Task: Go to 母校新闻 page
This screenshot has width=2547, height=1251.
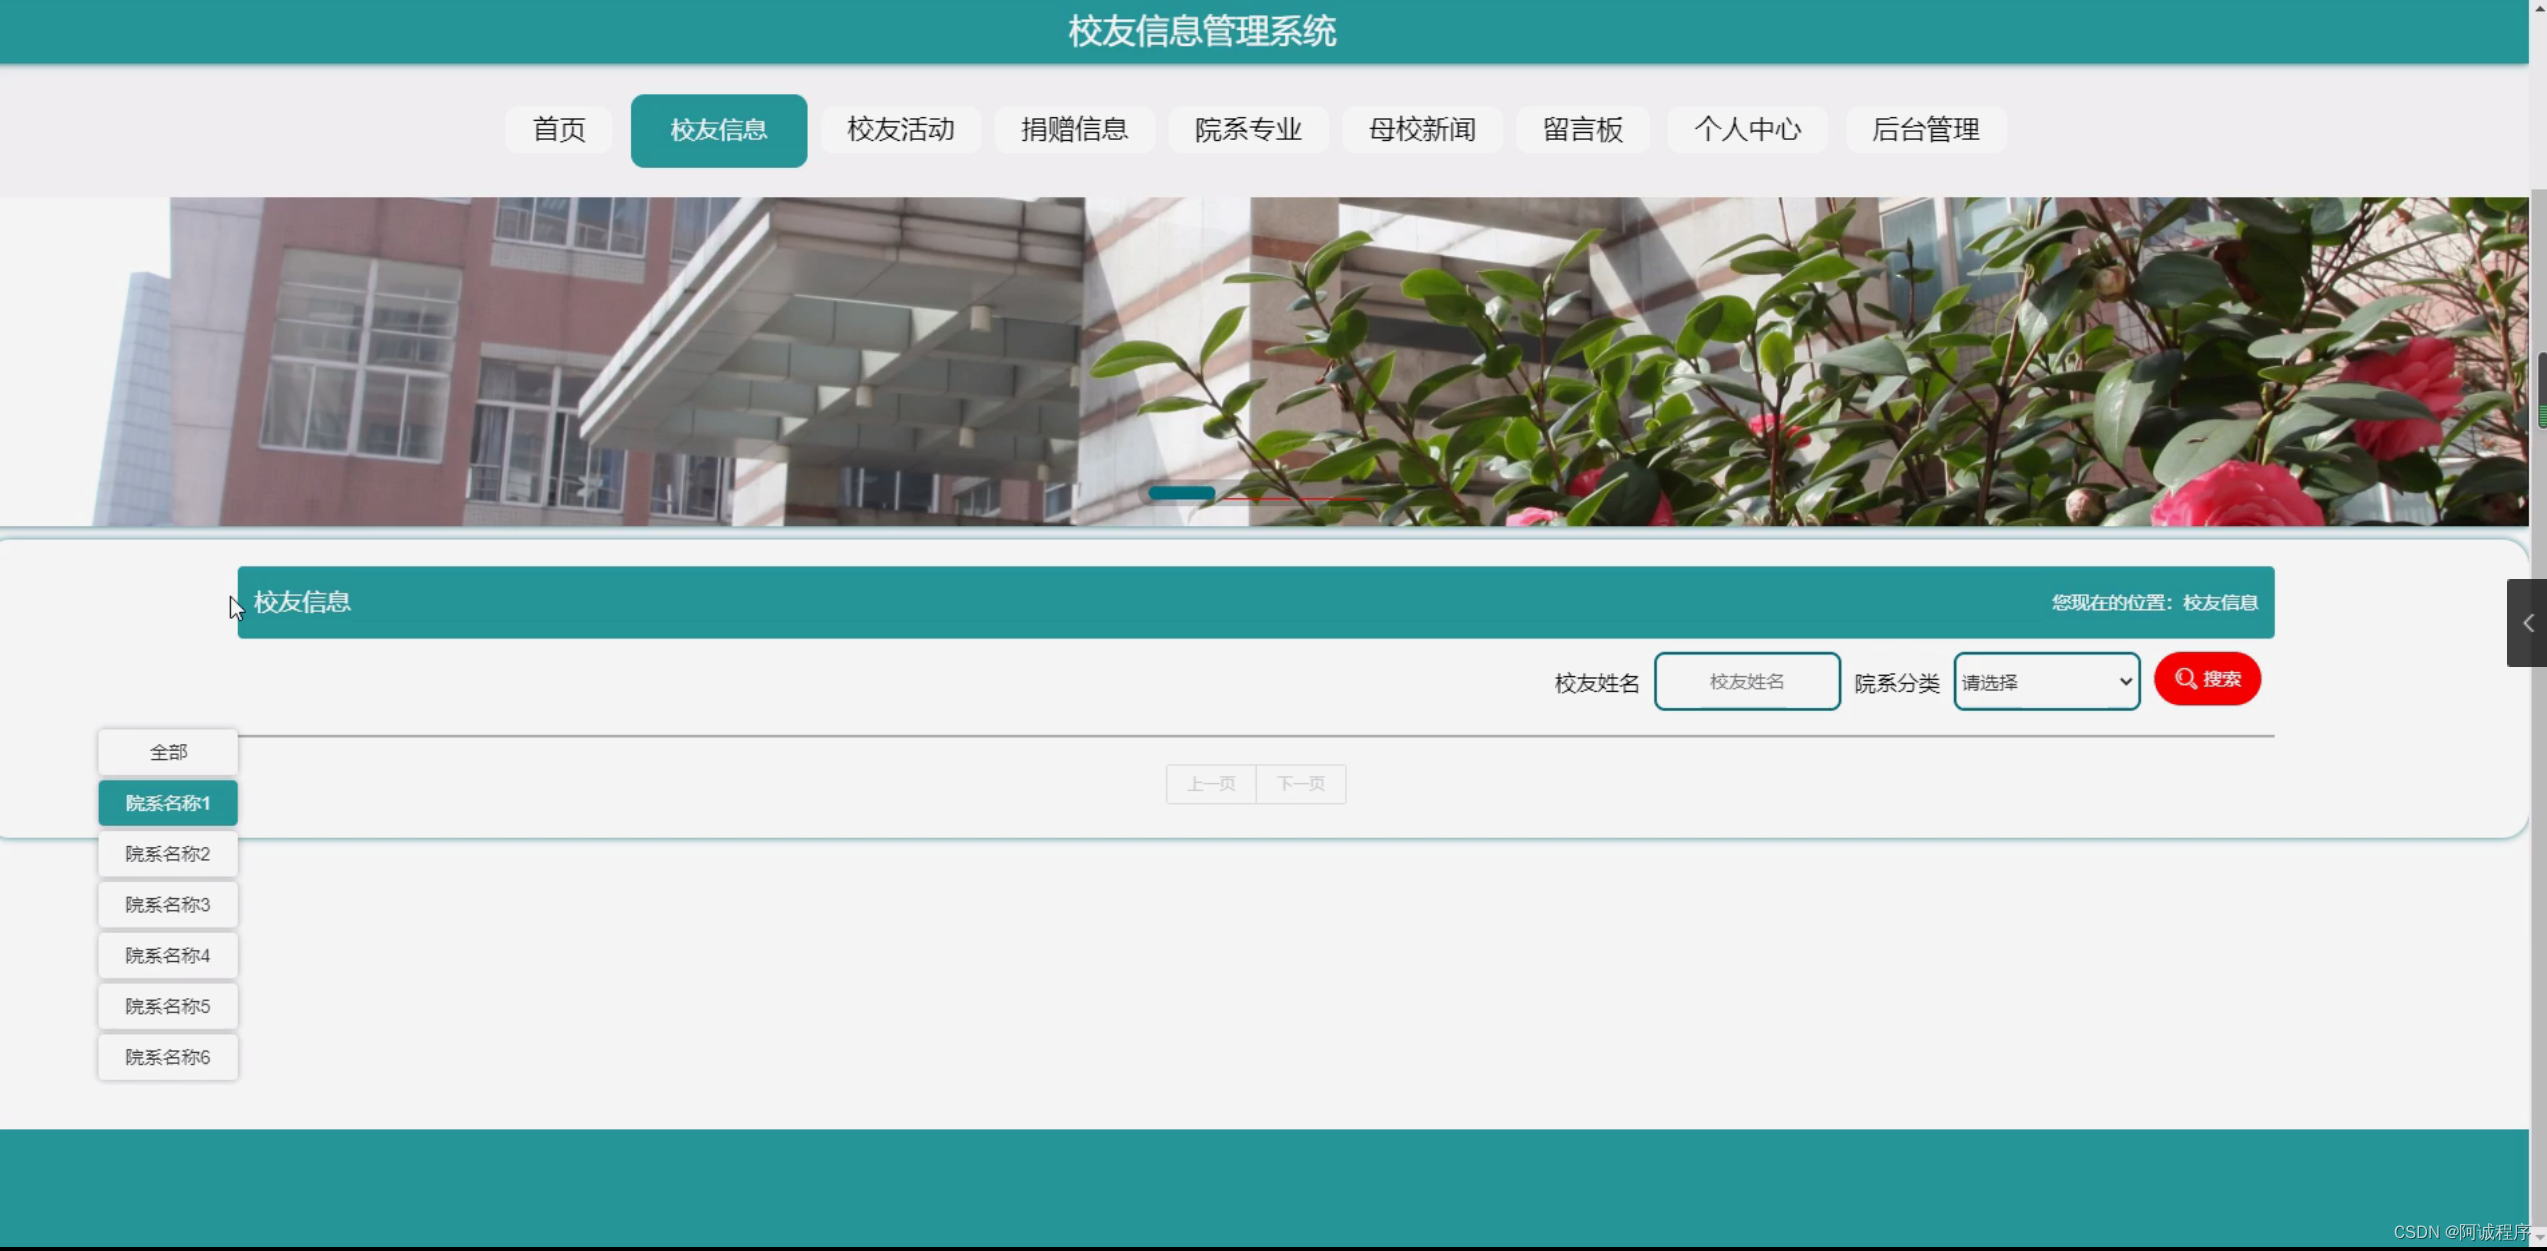Action: tap(1421, 129)
